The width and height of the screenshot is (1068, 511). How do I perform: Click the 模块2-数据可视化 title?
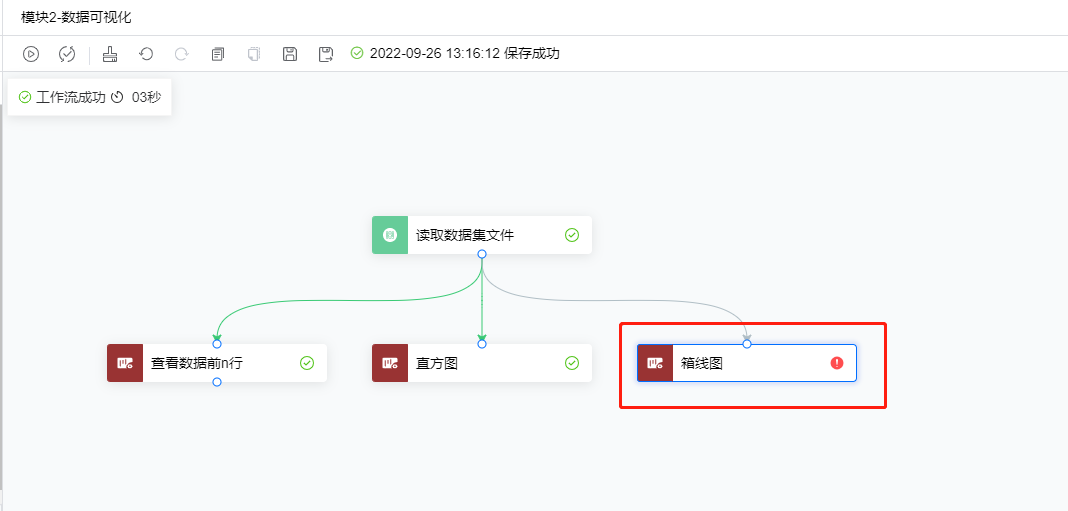click(76, 18)
